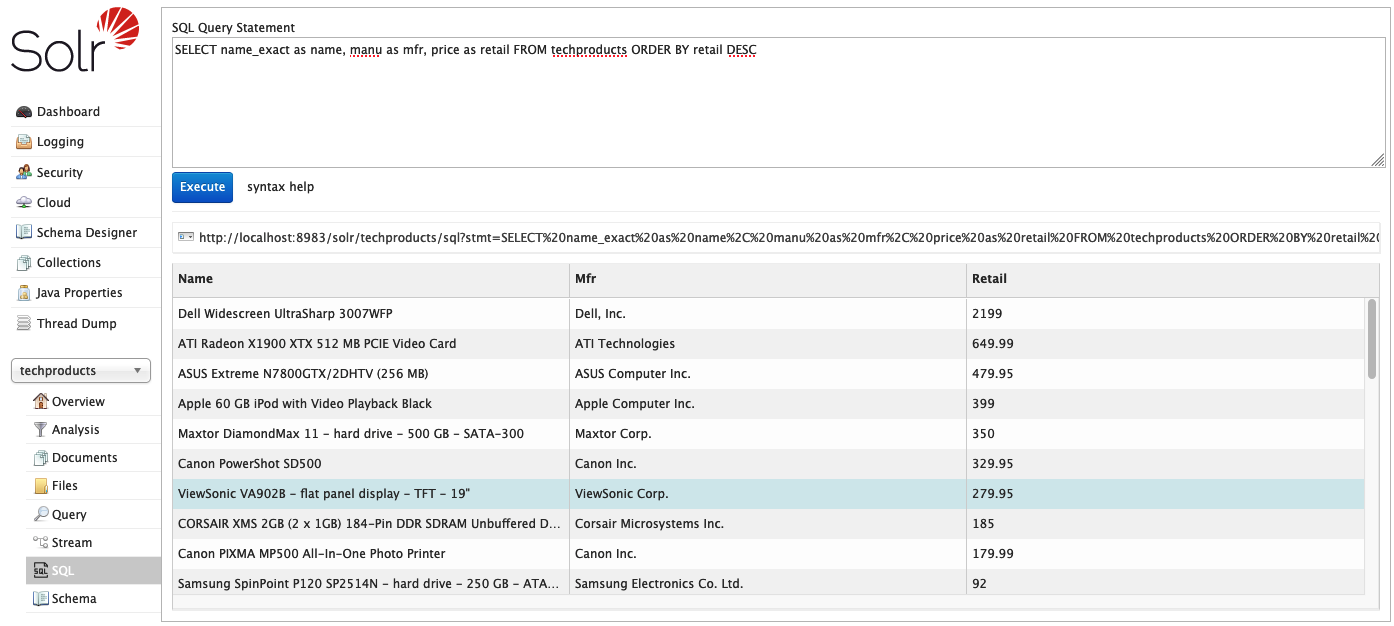
Task: Click the results table vertical scrollbar
Action: point(1372,340)
